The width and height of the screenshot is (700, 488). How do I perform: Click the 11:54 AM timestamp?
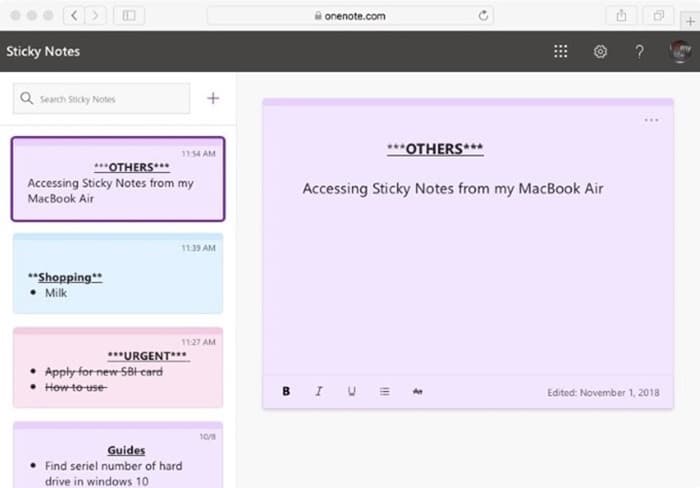coord(198,154)
